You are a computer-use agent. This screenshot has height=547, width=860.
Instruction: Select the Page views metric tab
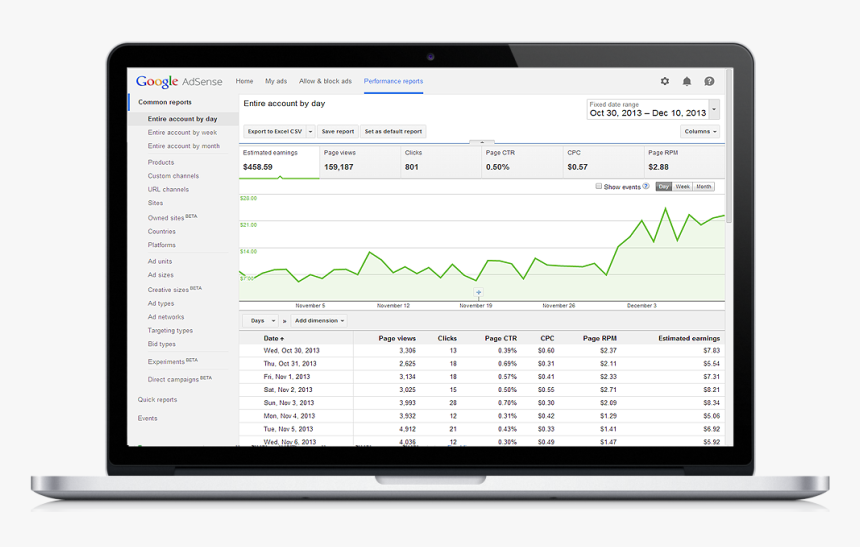point(360,161)
